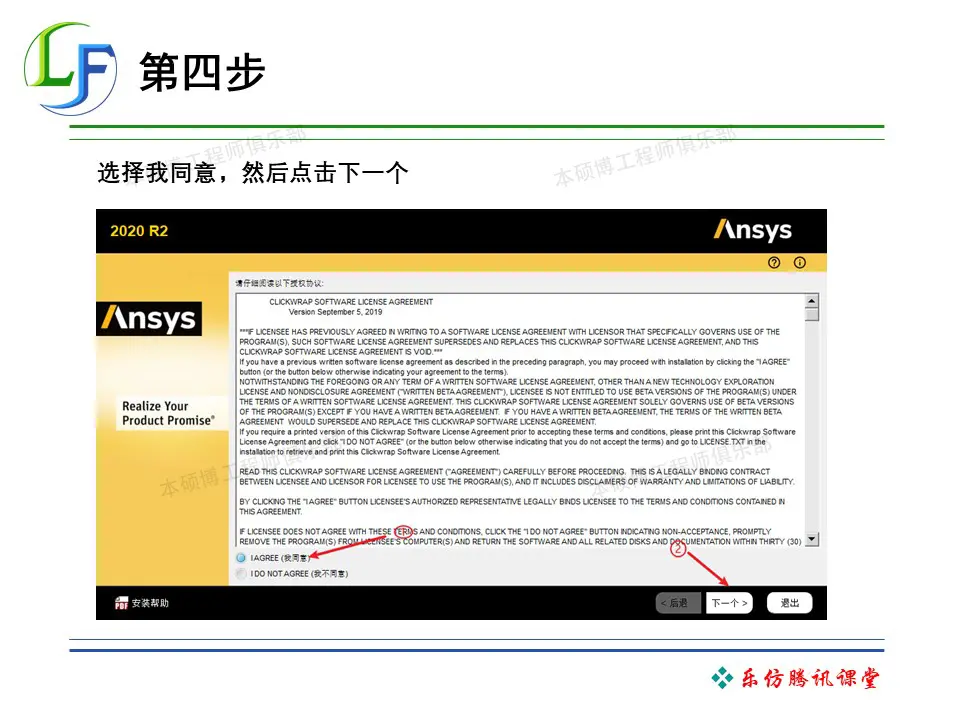The height and width of the screenshot is (720, 960).
Task: Open the info circle icon
Action: [x=800, y=263]
